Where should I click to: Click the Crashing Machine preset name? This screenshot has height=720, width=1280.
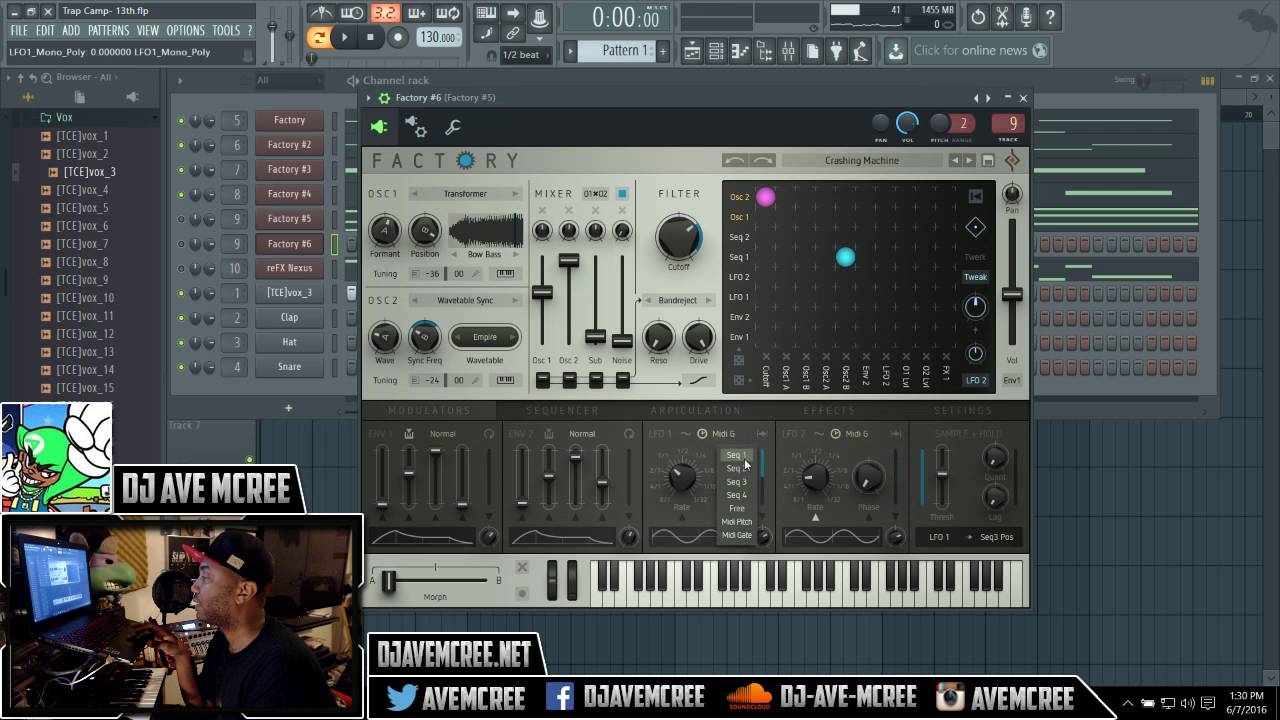point(862,160)
